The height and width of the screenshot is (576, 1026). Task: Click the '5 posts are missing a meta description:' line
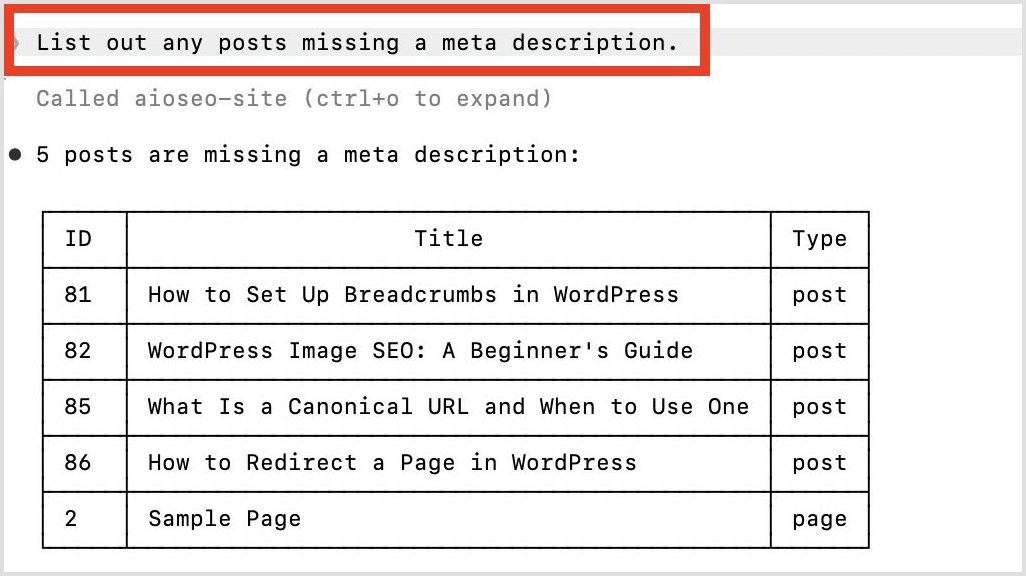[x=308, y=155]
